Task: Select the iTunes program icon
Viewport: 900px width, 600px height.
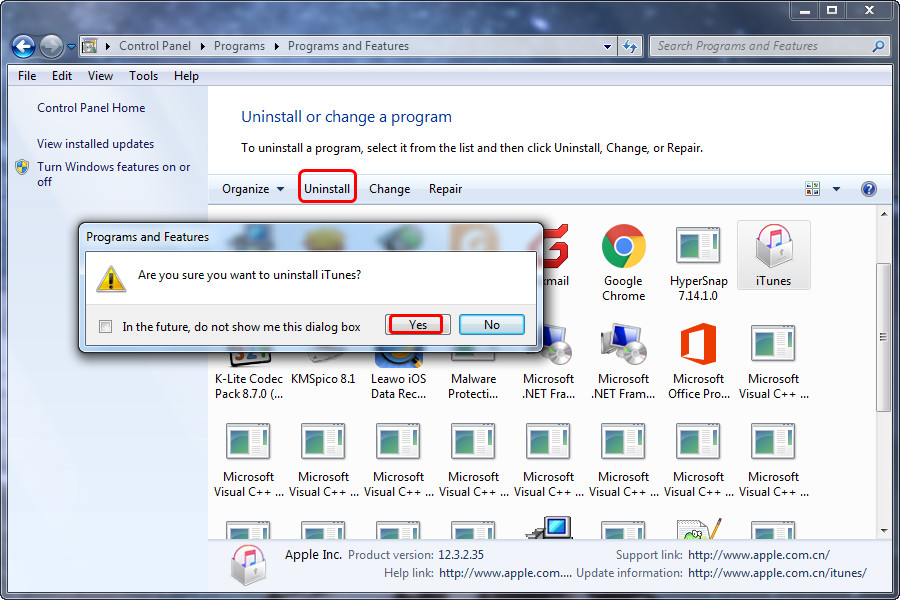Action: (773, 255)
